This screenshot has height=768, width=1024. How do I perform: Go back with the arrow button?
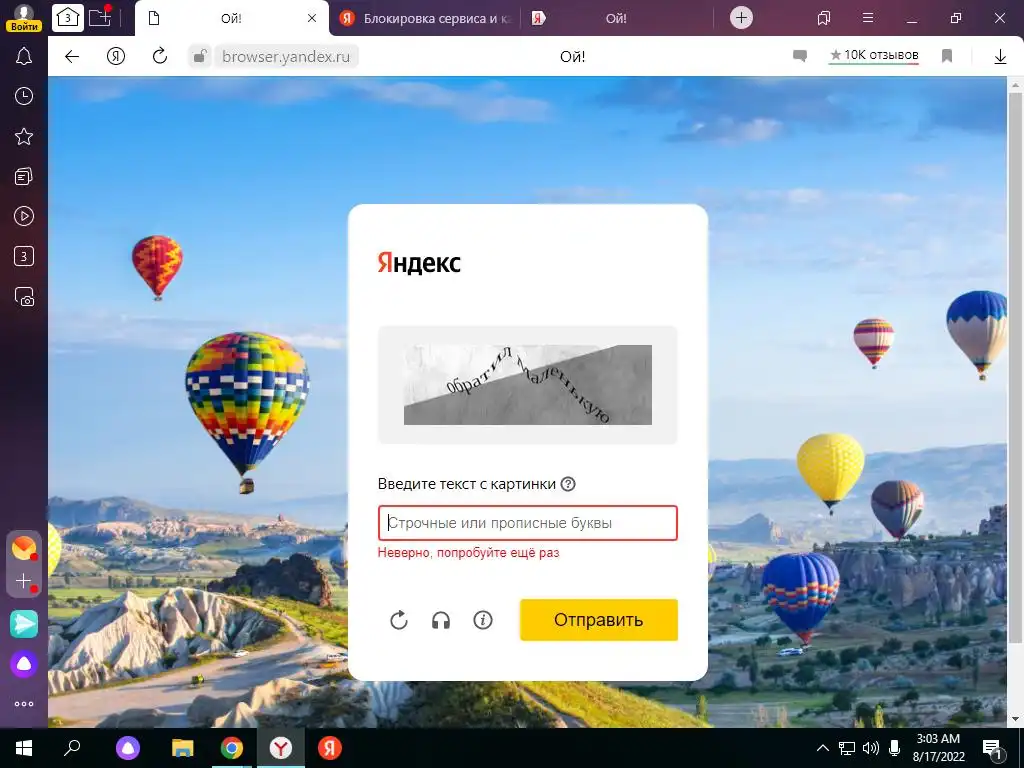(72, 57)
